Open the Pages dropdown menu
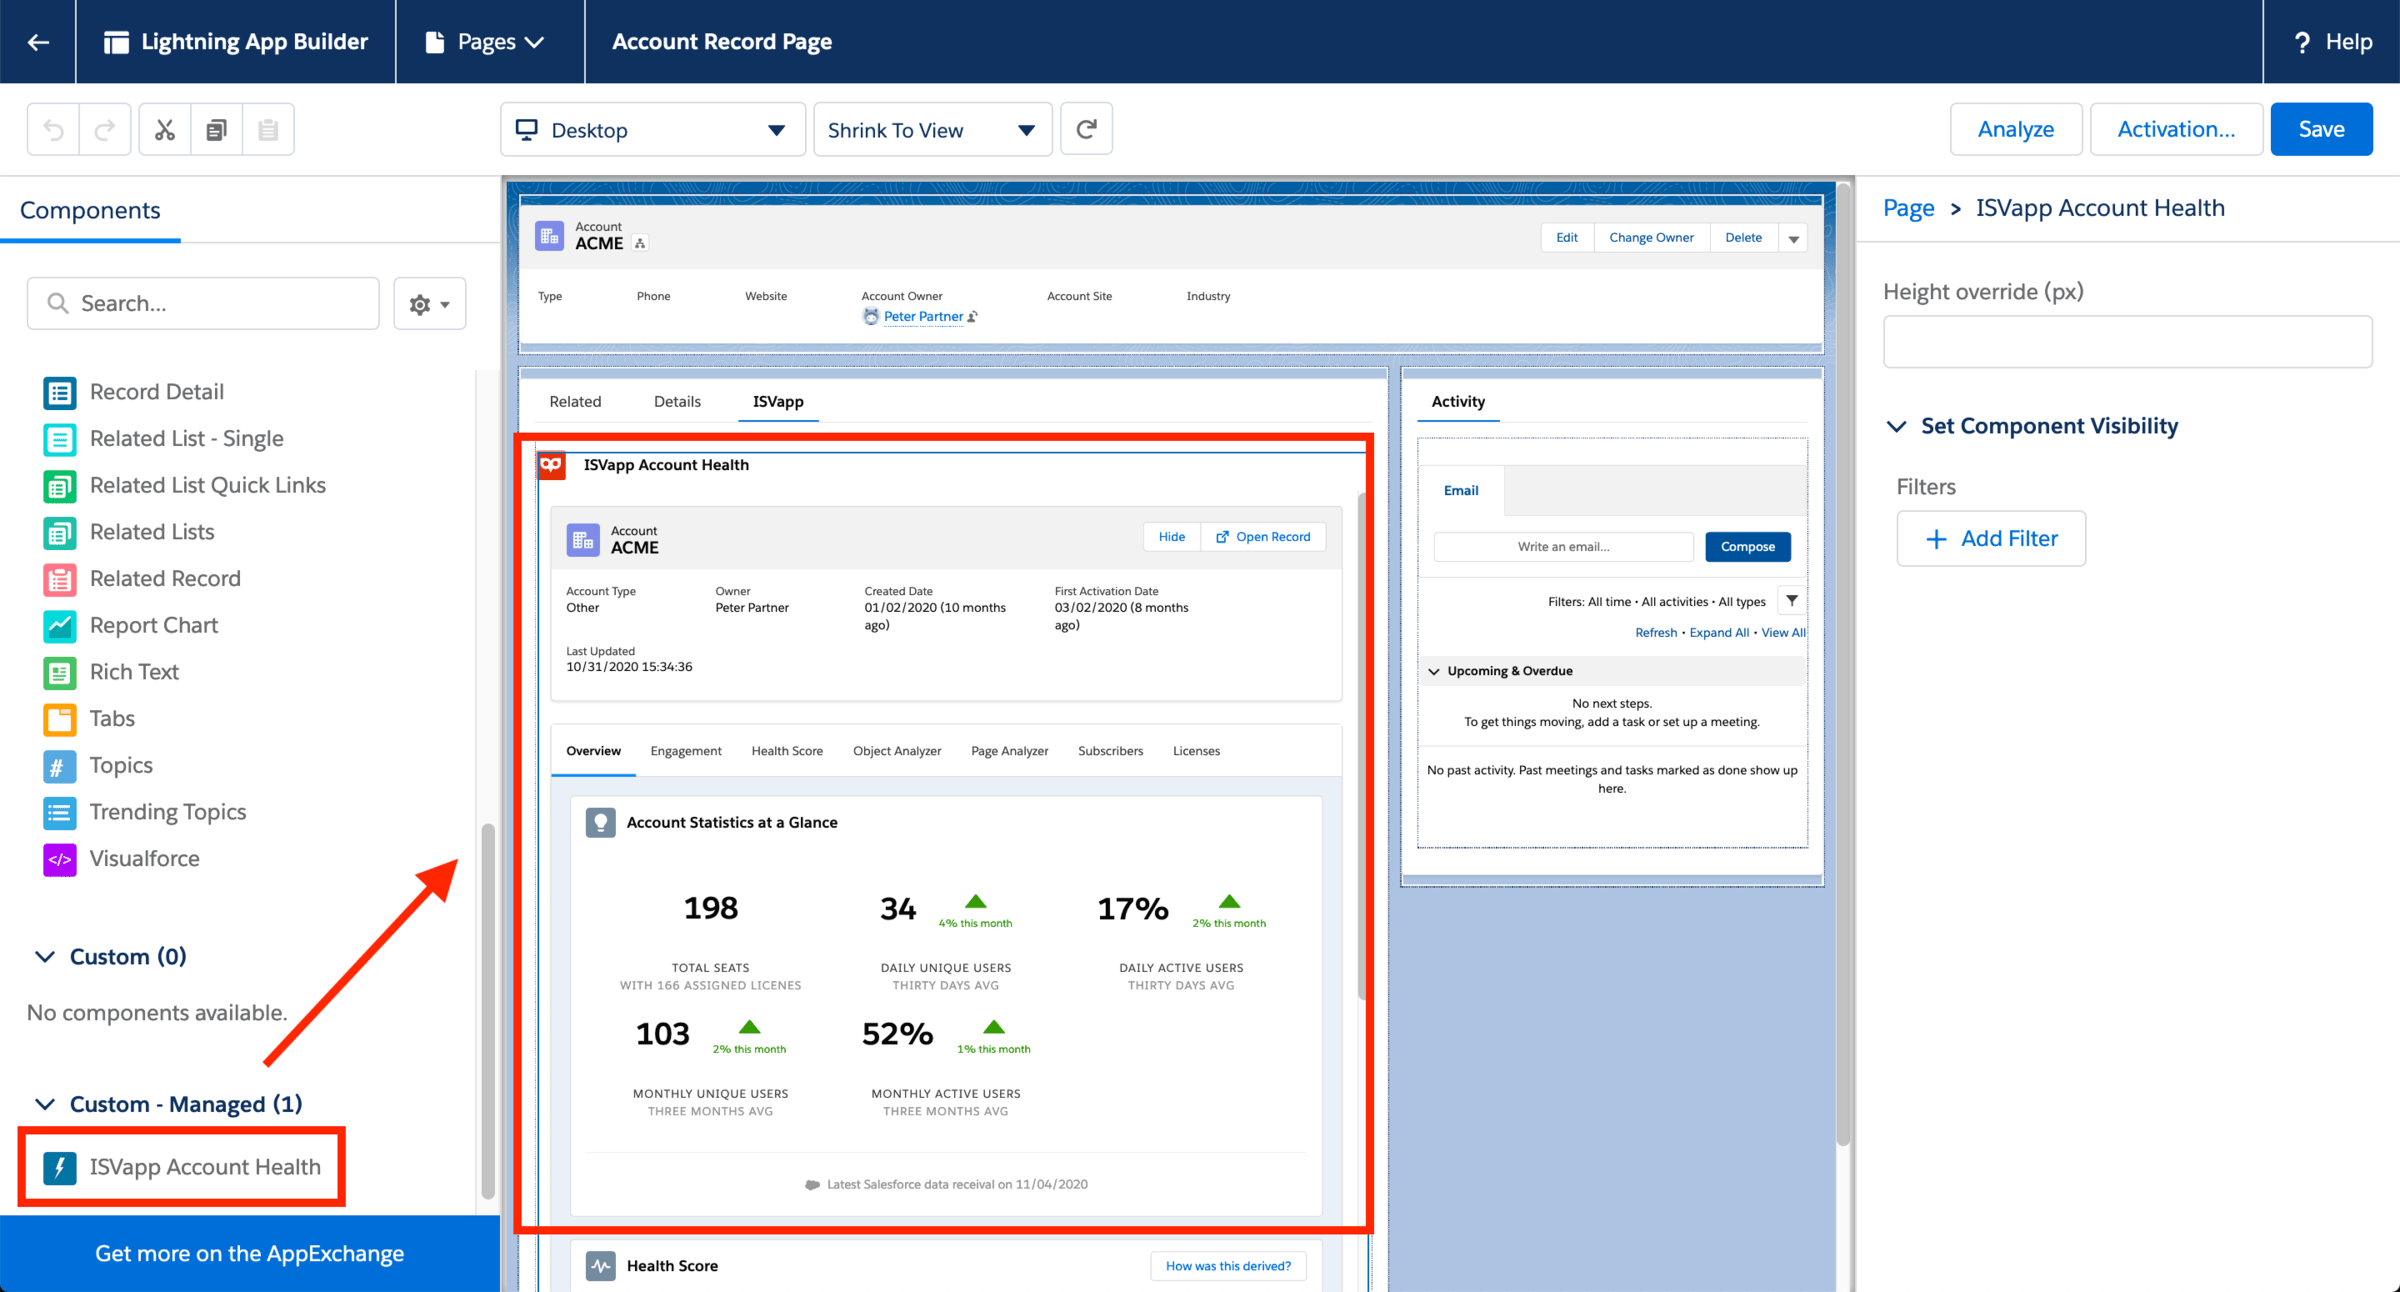The width and height of the screenshot is (2400, 1292). click(x=485, y=42)
